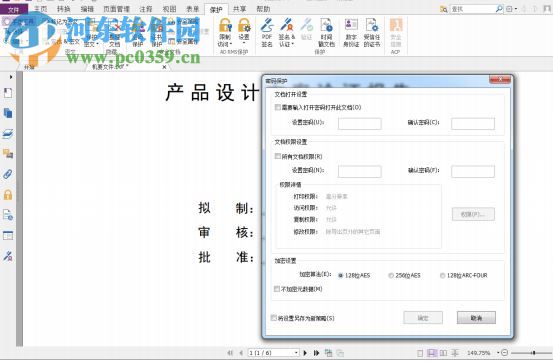Screen dimensions: 553x362
Task: Click the 设置密码(U) input field
Action: pos(359,123)
